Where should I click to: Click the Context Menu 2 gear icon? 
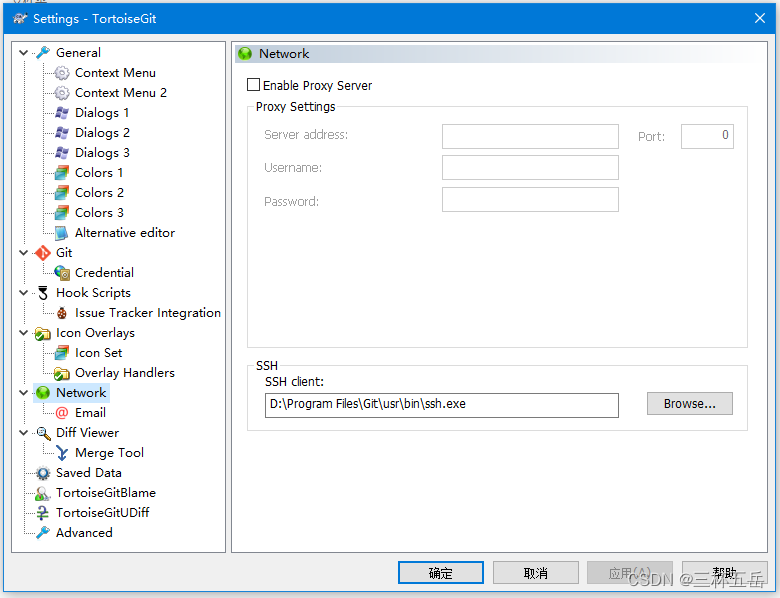62,93
